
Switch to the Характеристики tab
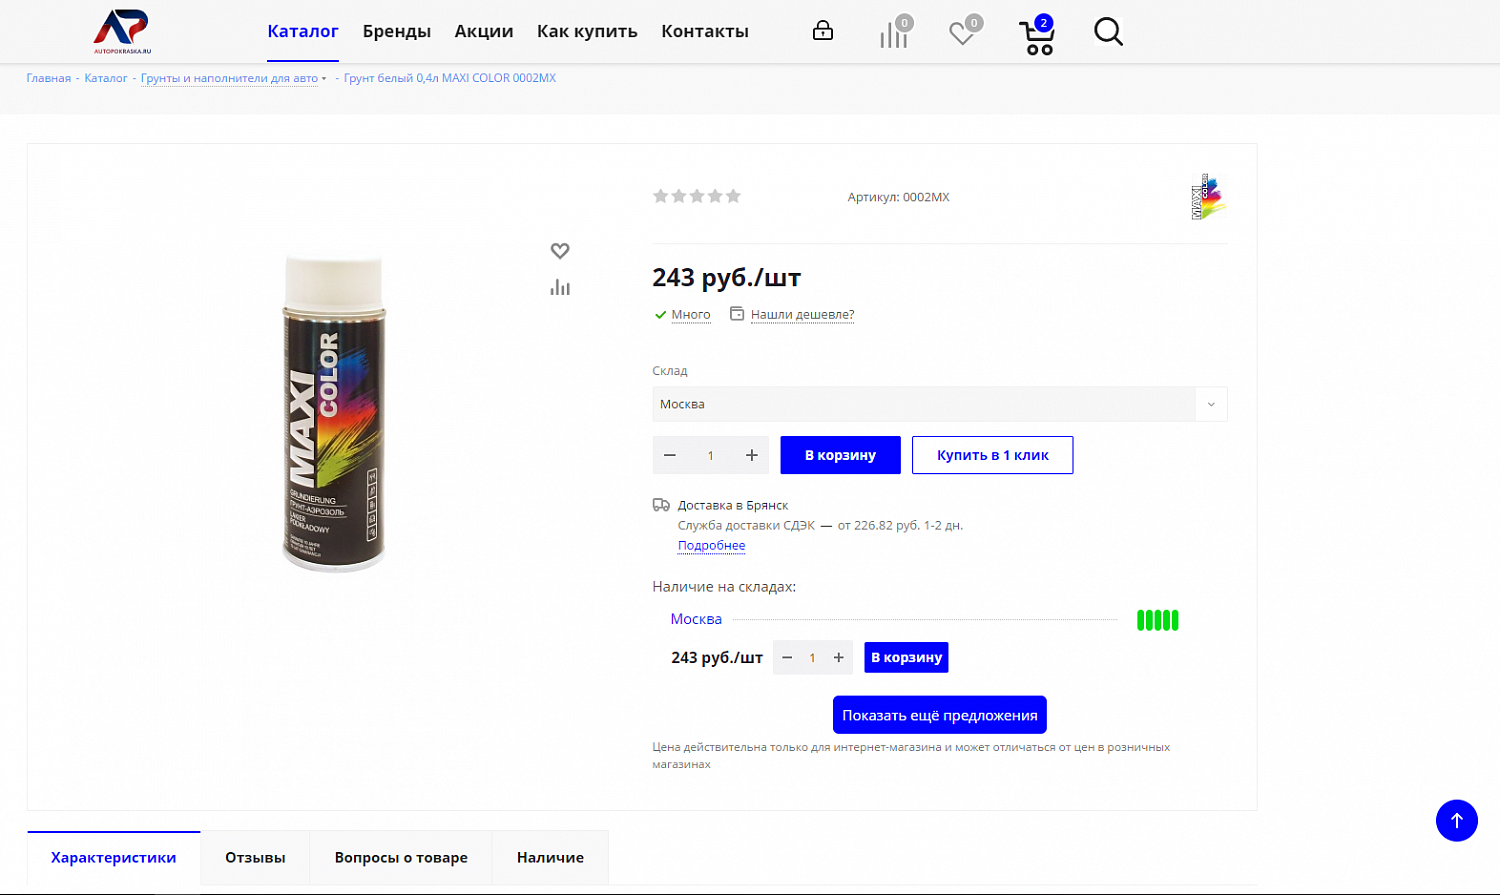[114, 857]
